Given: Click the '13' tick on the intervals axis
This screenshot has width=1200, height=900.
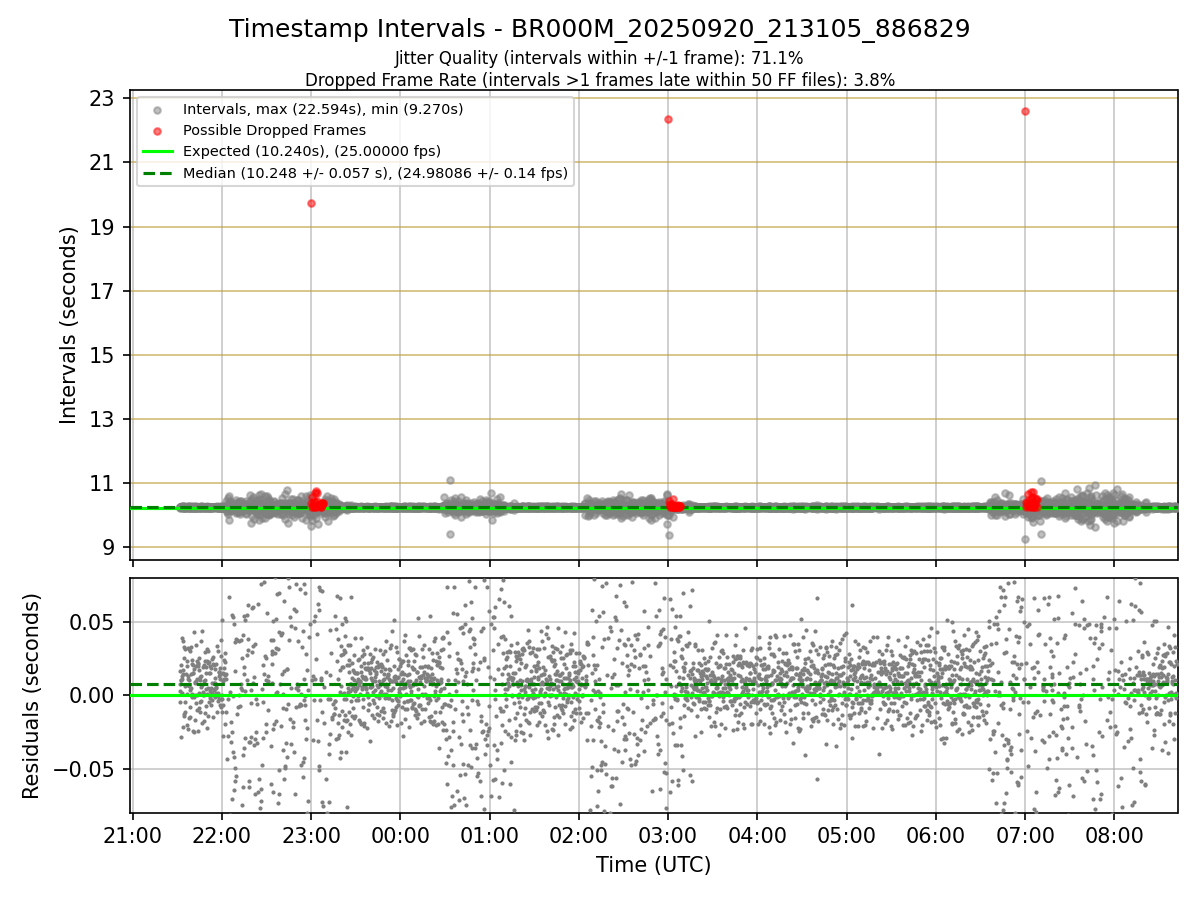Looking at the screenshot, I should [x=103, y=419].
